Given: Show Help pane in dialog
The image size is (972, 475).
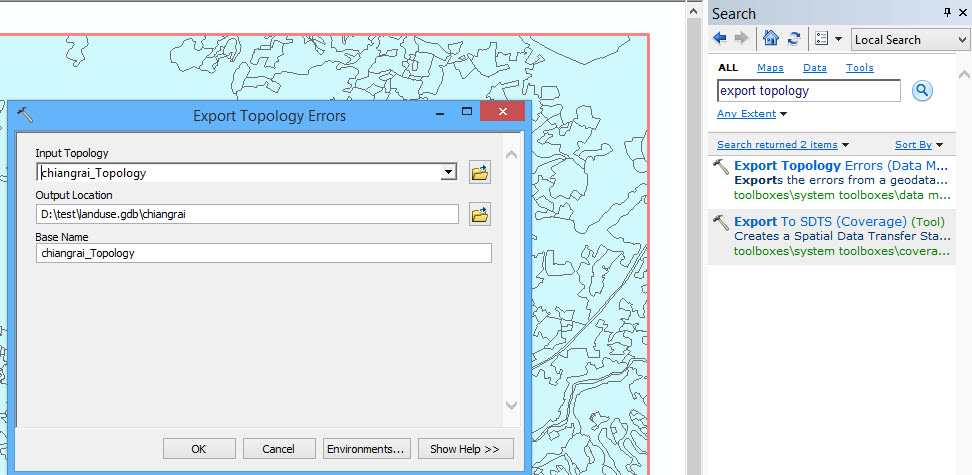Looking at the screenshot, I should click(465, 449).
